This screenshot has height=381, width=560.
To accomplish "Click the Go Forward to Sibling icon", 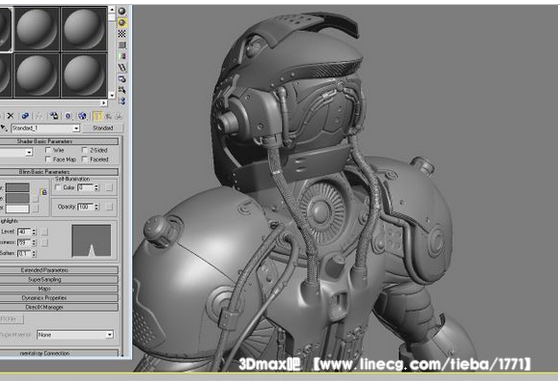I will click(x=119, y=116).
